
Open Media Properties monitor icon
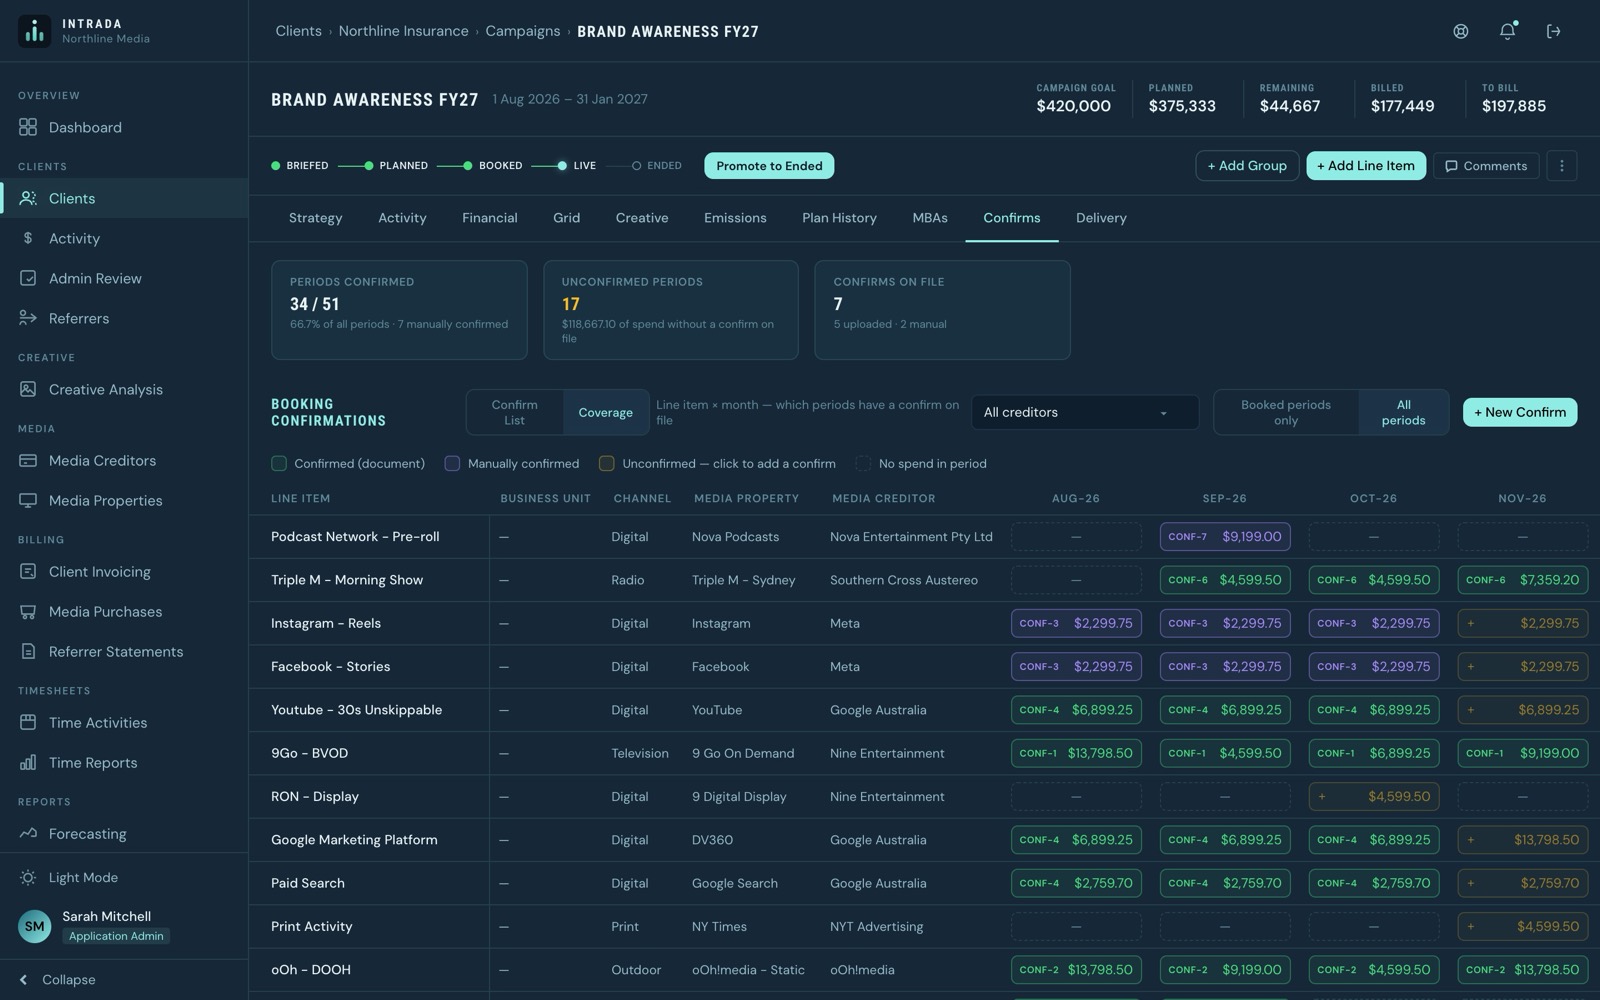click(28, 500)
